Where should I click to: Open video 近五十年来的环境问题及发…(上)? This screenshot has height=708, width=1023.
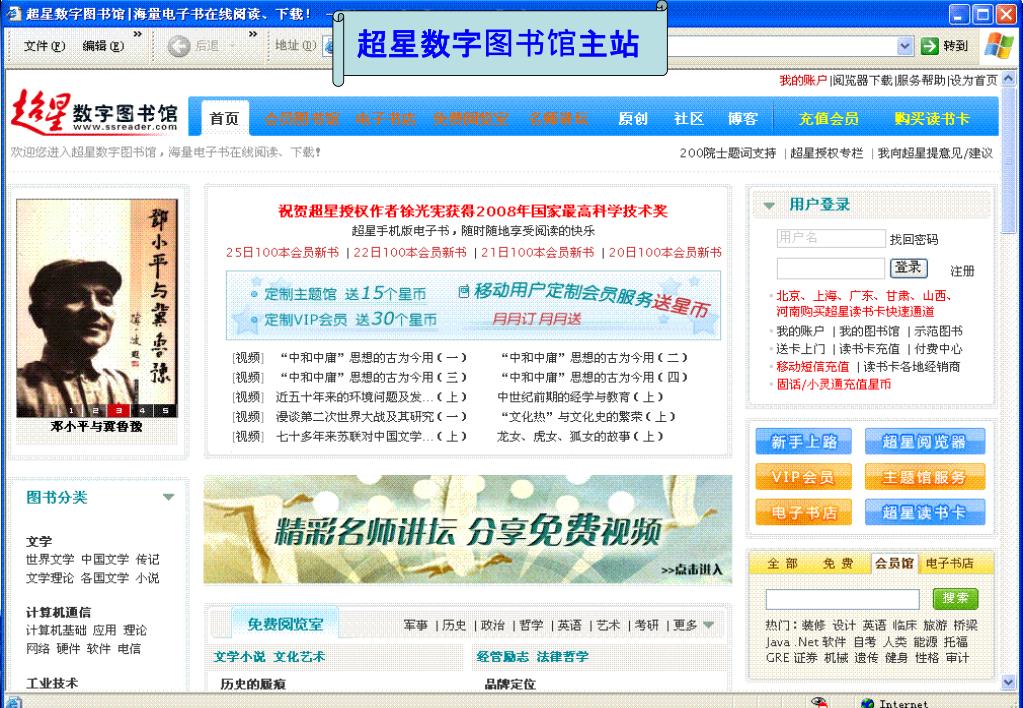(371, 397)
